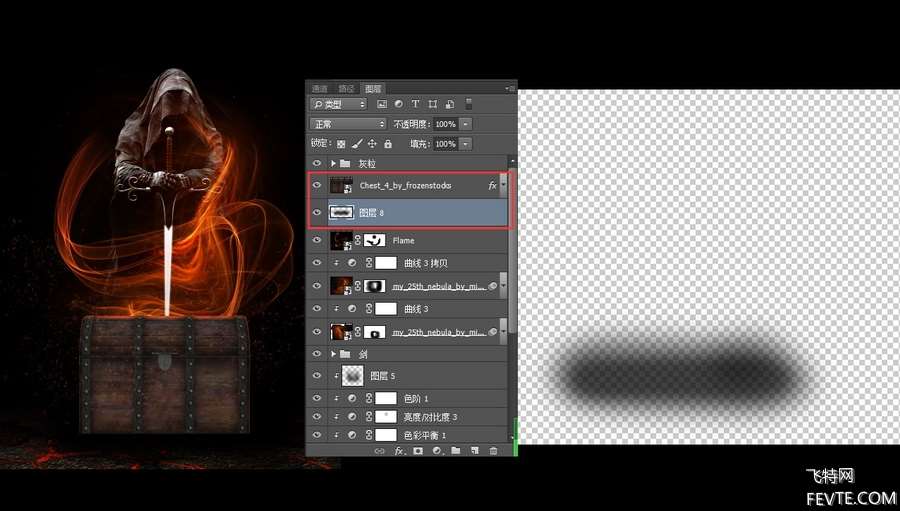Select the Chest_4_by_frozenstocks layer name
Screen dimensions: 900x511
405,185
